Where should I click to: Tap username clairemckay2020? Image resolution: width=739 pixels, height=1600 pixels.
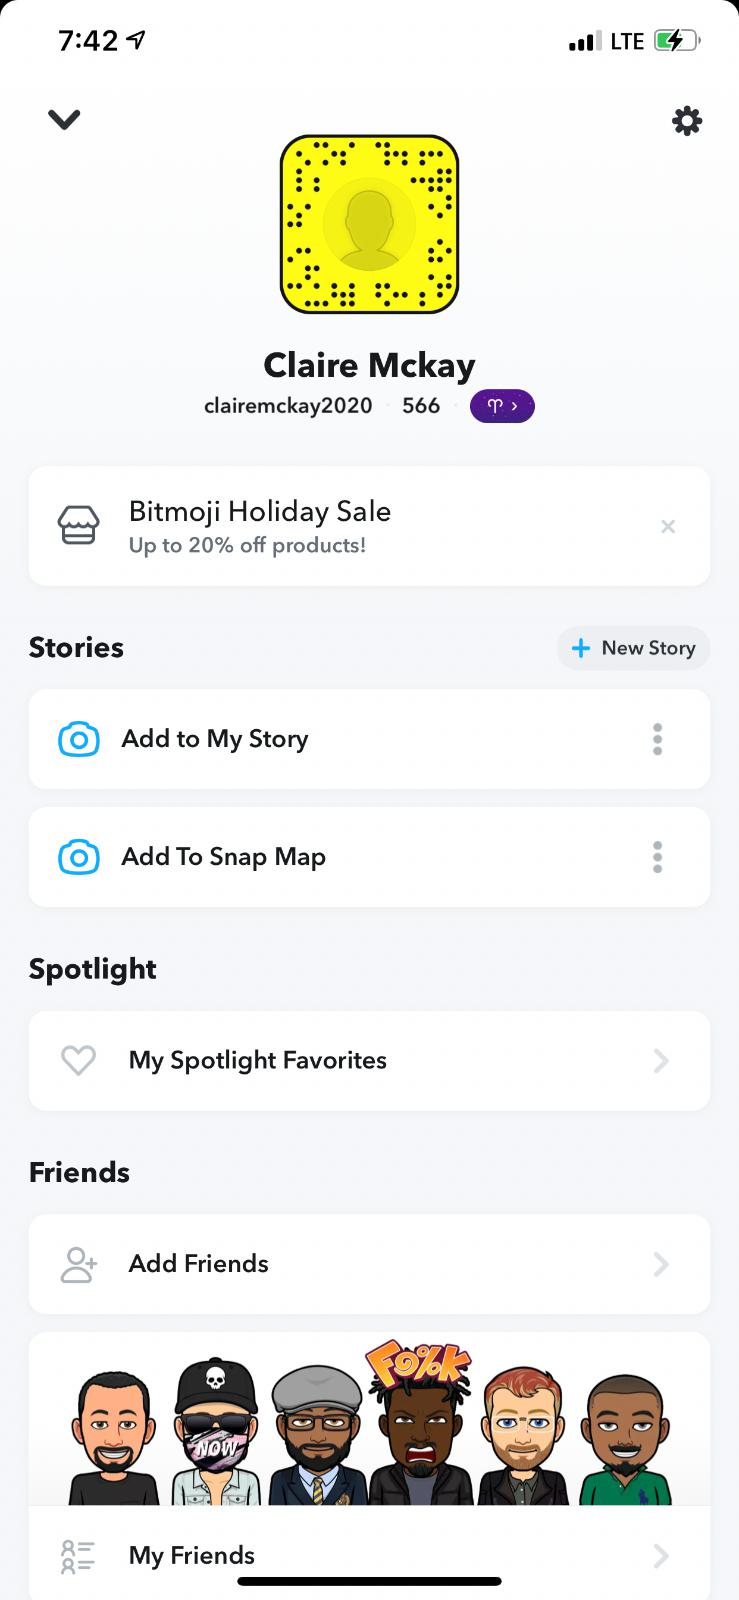click(288, 406)
